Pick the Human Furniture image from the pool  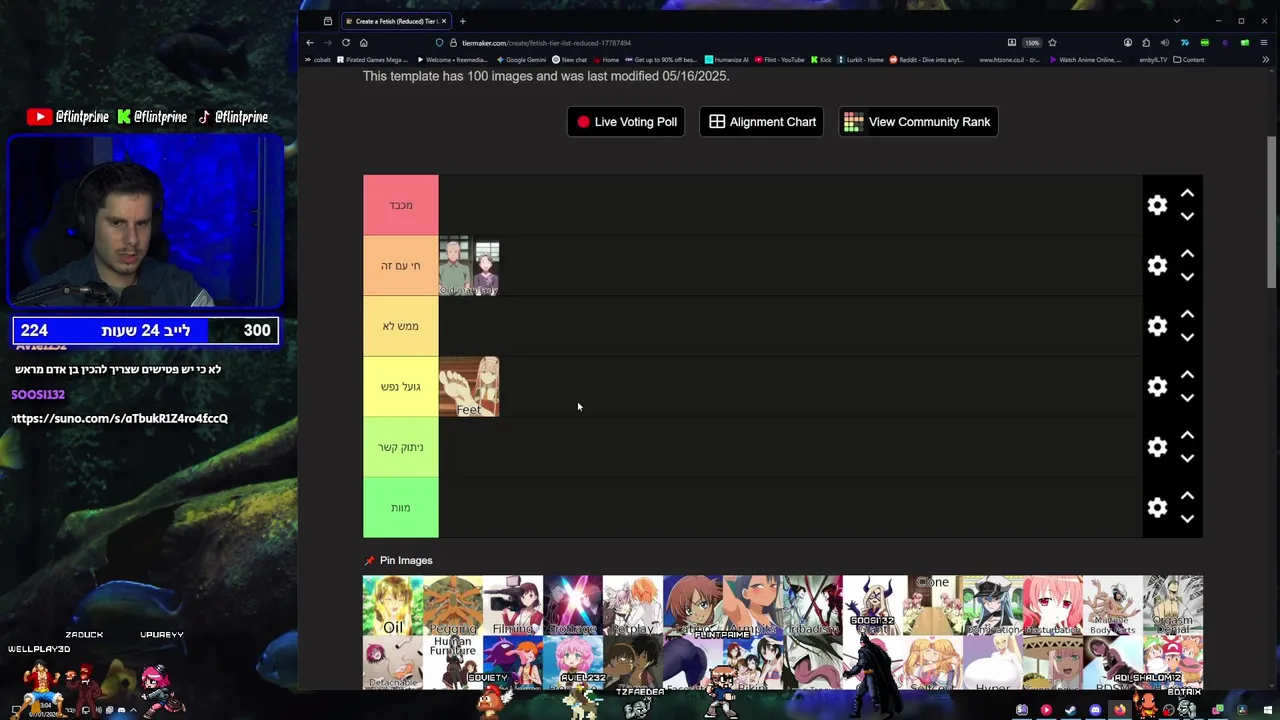[453, 662]
